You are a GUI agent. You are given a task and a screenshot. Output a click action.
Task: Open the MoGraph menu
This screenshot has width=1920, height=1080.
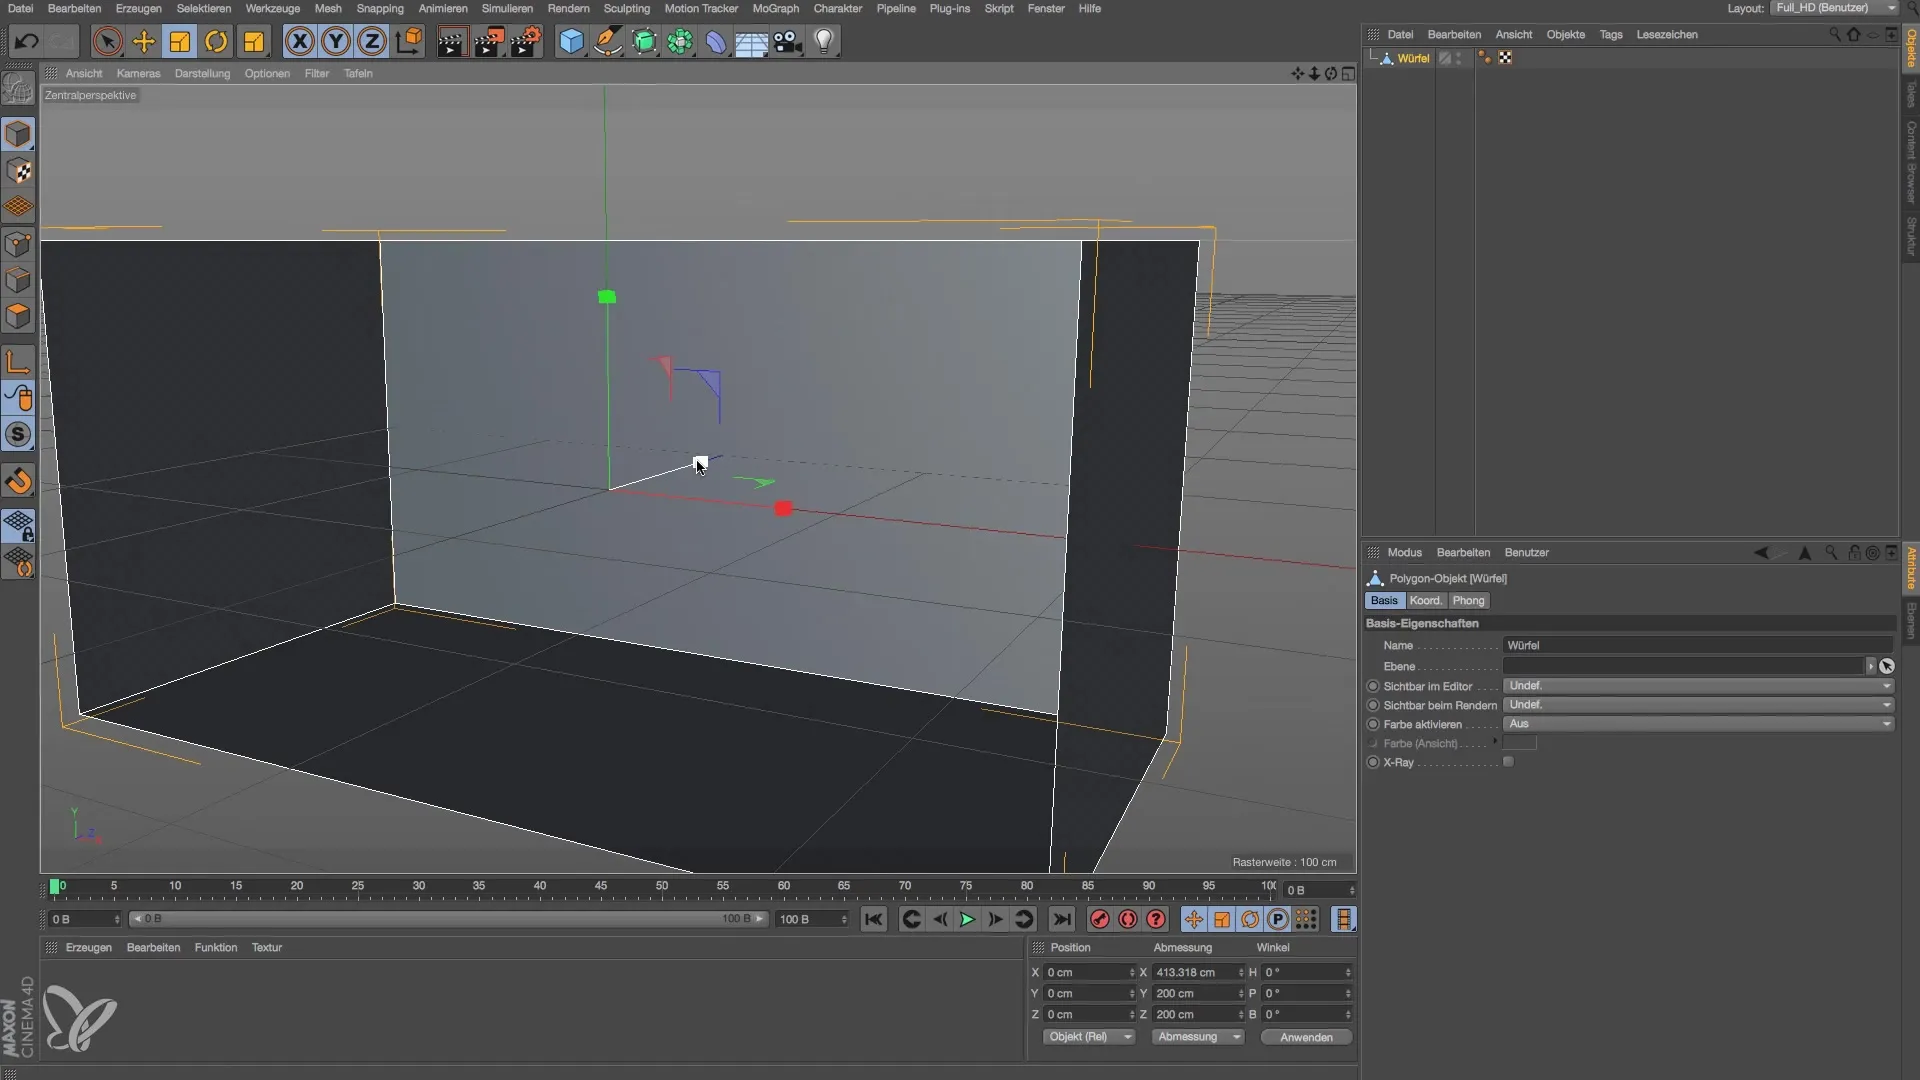[775, 8]
